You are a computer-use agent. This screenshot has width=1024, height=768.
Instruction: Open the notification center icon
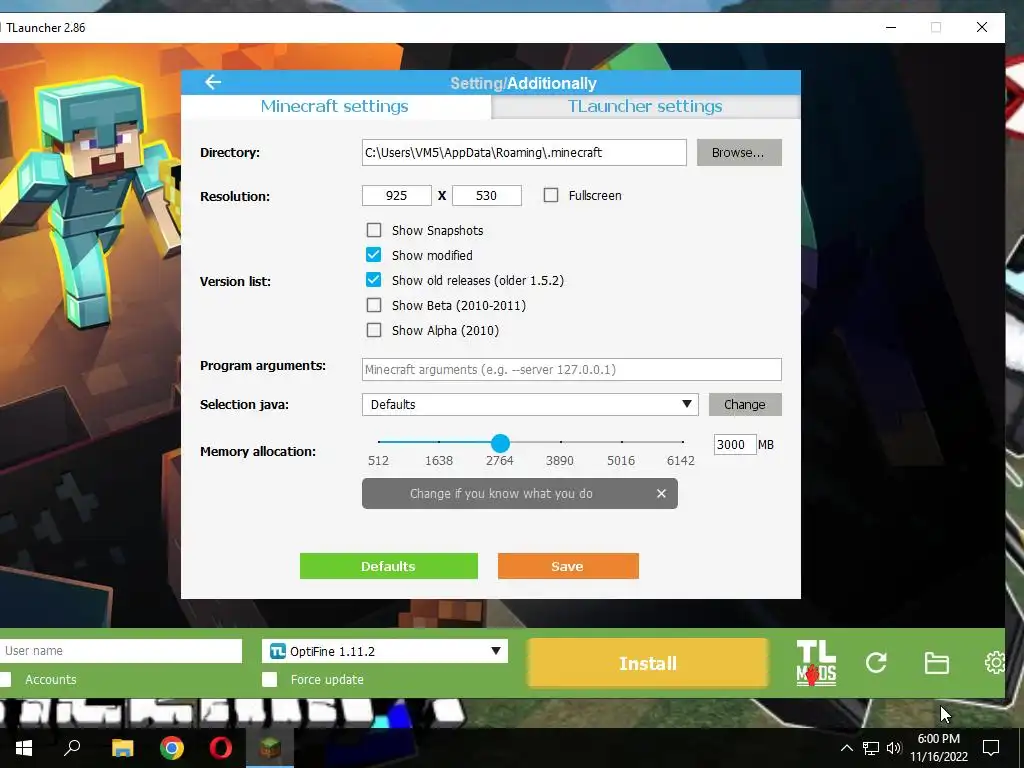tap(991, 748)
